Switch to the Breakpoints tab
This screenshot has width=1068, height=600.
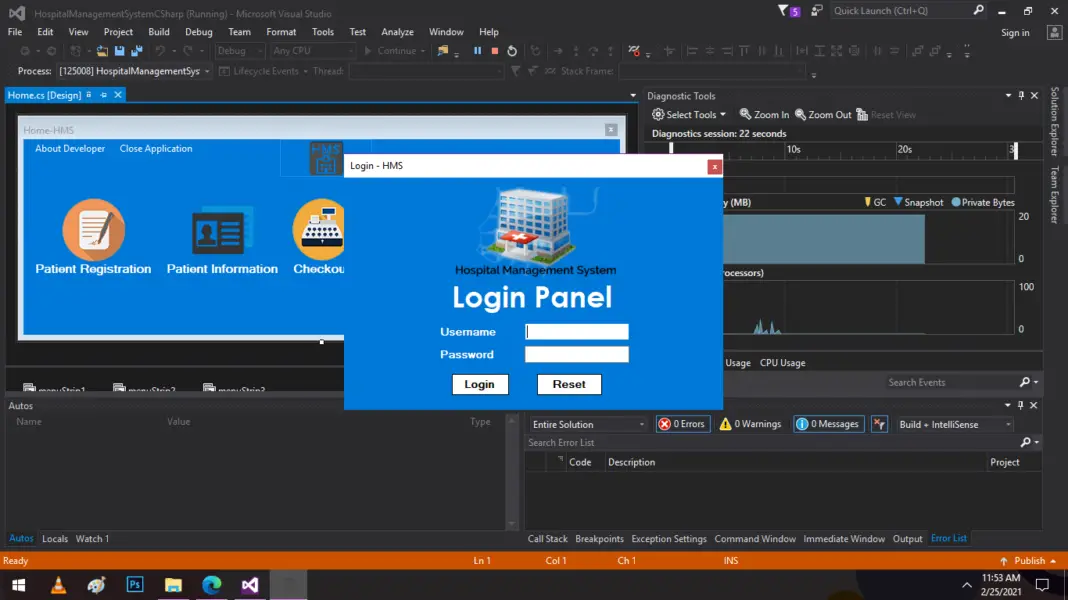[x=599, y=539]
